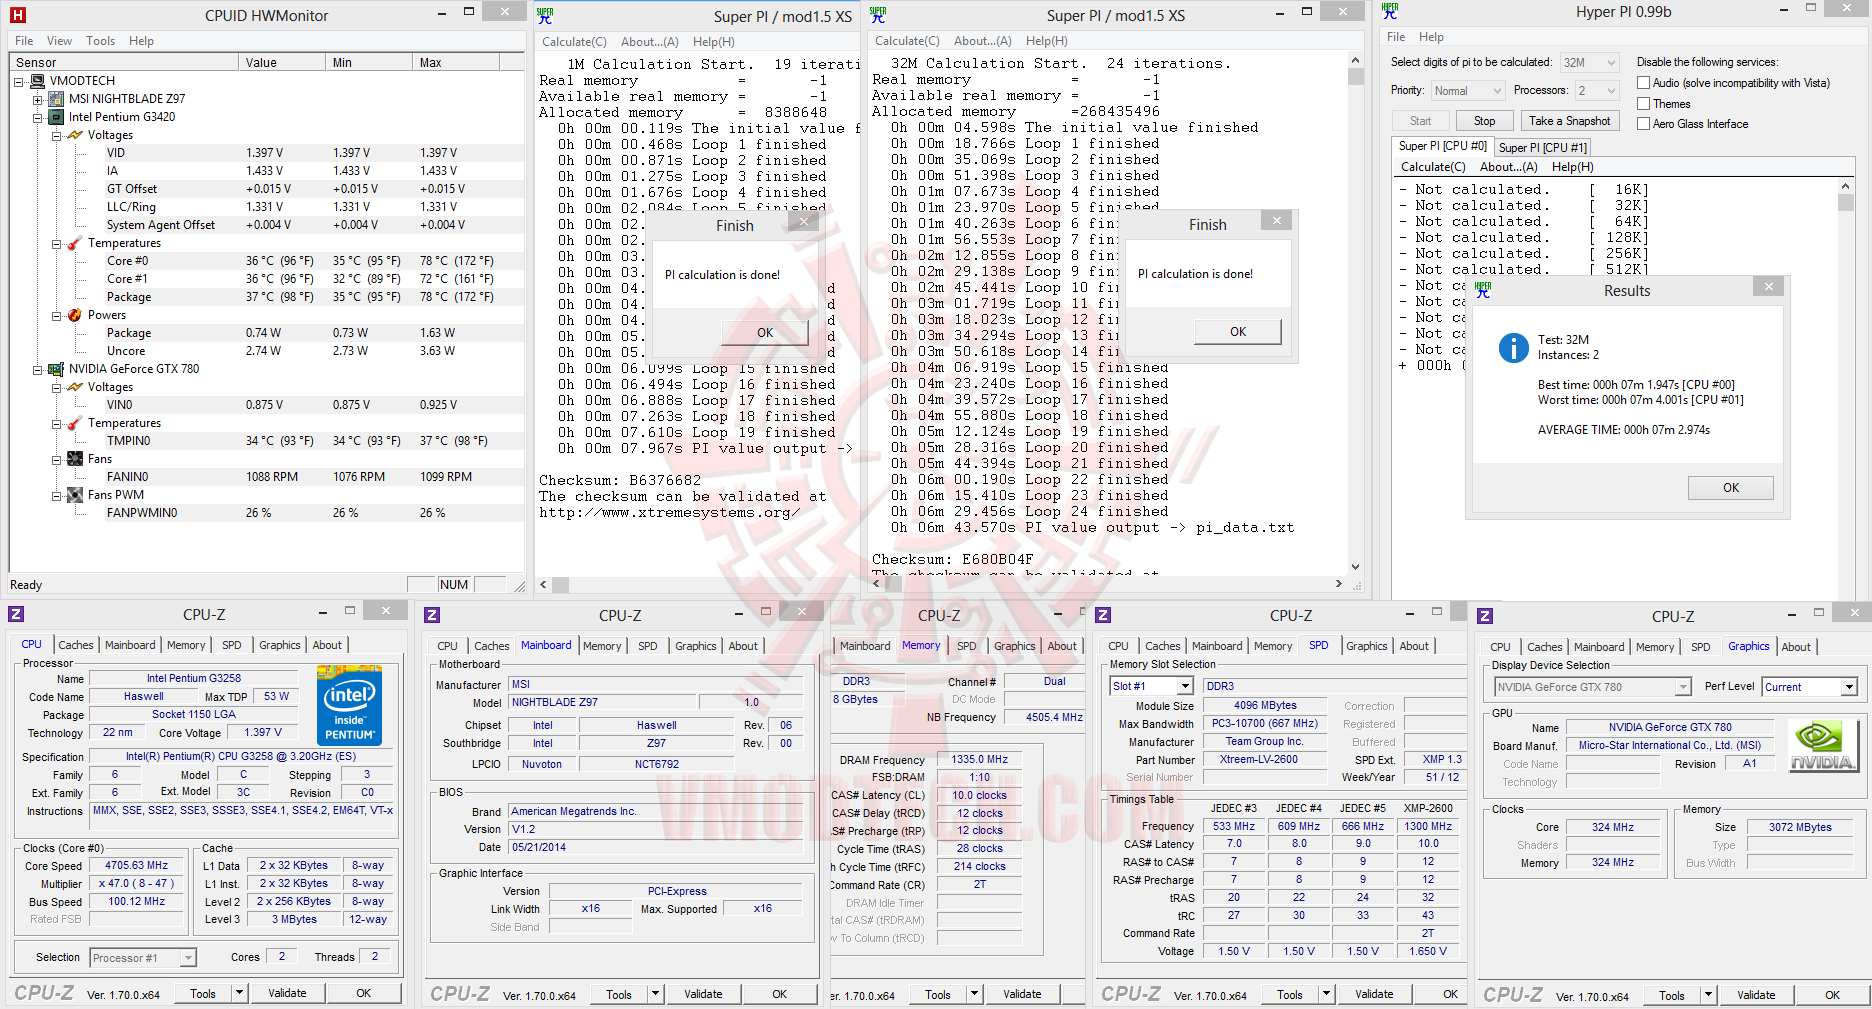Collapse the Intel Pentium G3420 node
Screen dimensions: 1872x1009
pyautogui.click(x=38, y=117)
